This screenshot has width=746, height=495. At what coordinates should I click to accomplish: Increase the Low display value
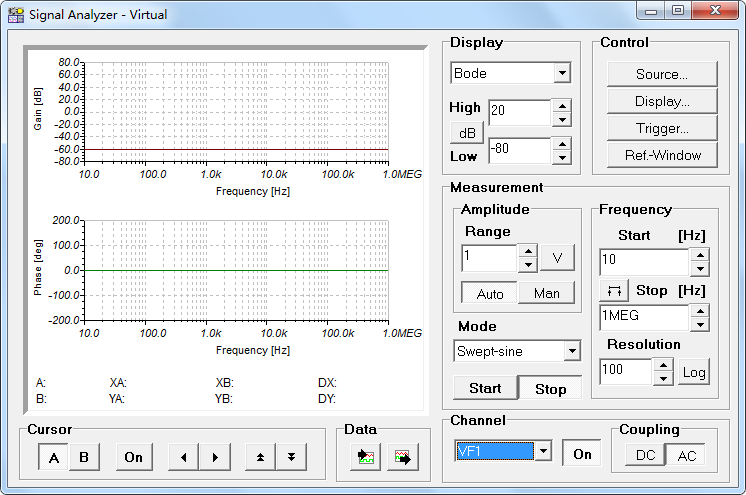(562, 144)
